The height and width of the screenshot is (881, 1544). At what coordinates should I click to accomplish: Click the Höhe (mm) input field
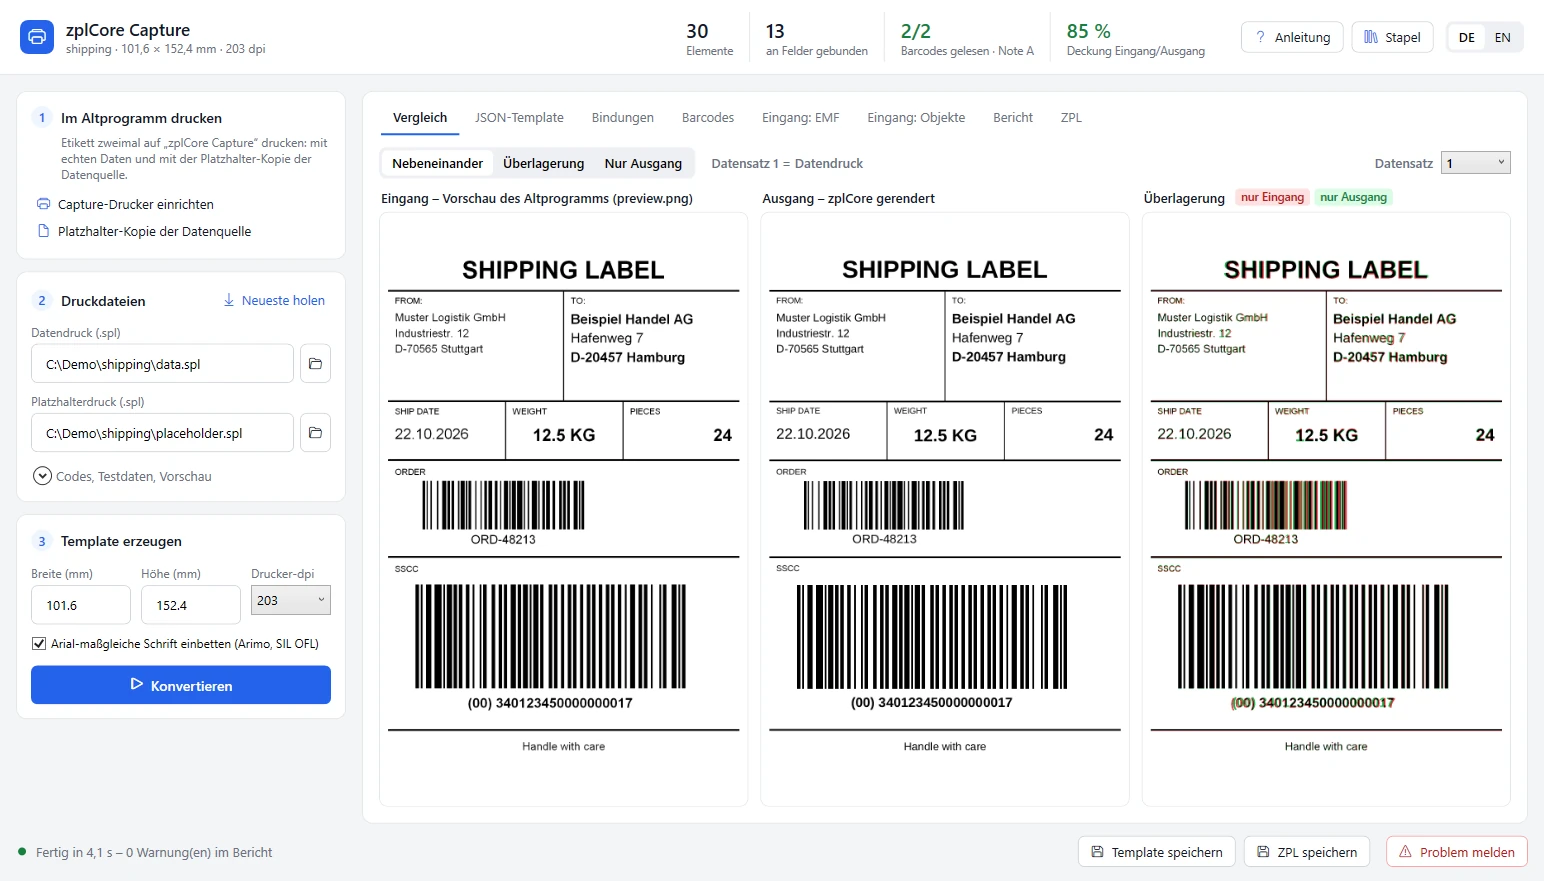tap(191, 605)
